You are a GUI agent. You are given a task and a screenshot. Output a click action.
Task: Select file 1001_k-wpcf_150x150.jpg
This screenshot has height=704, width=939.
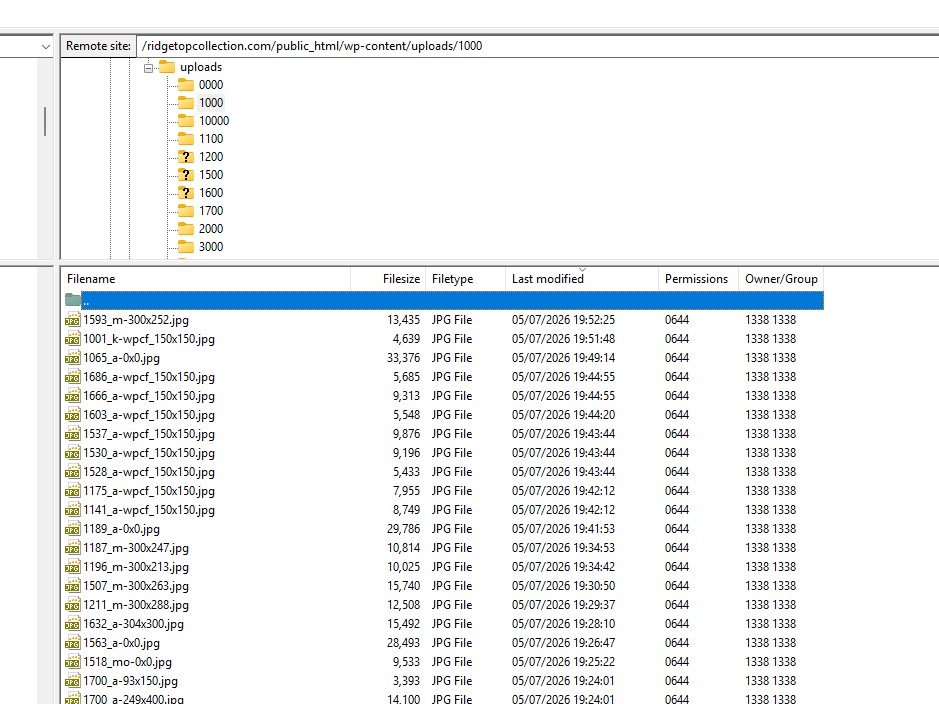[x=149, y=339]
